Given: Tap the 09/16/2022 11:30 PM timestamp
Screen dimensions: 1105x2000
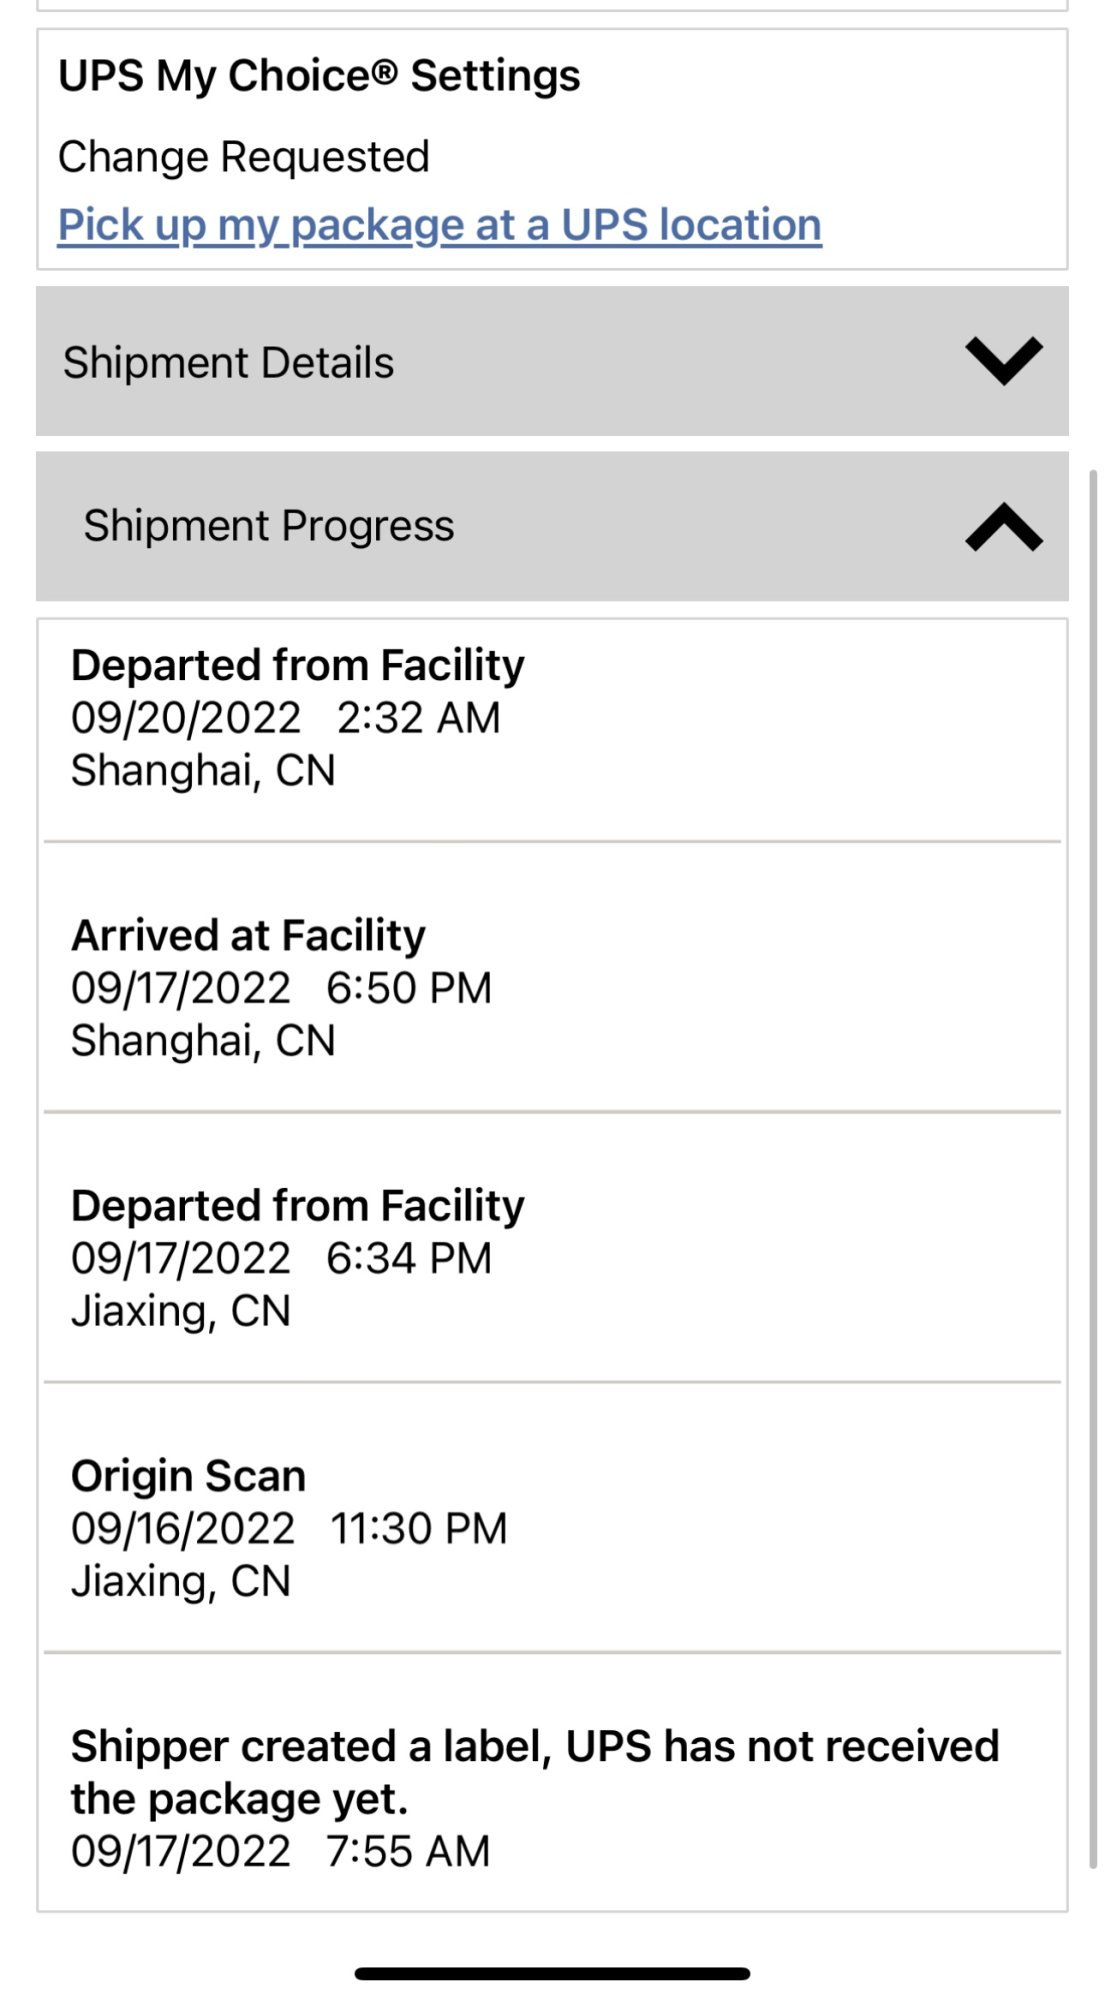Looking at the screenshot, I should (x=289, y=1528).
